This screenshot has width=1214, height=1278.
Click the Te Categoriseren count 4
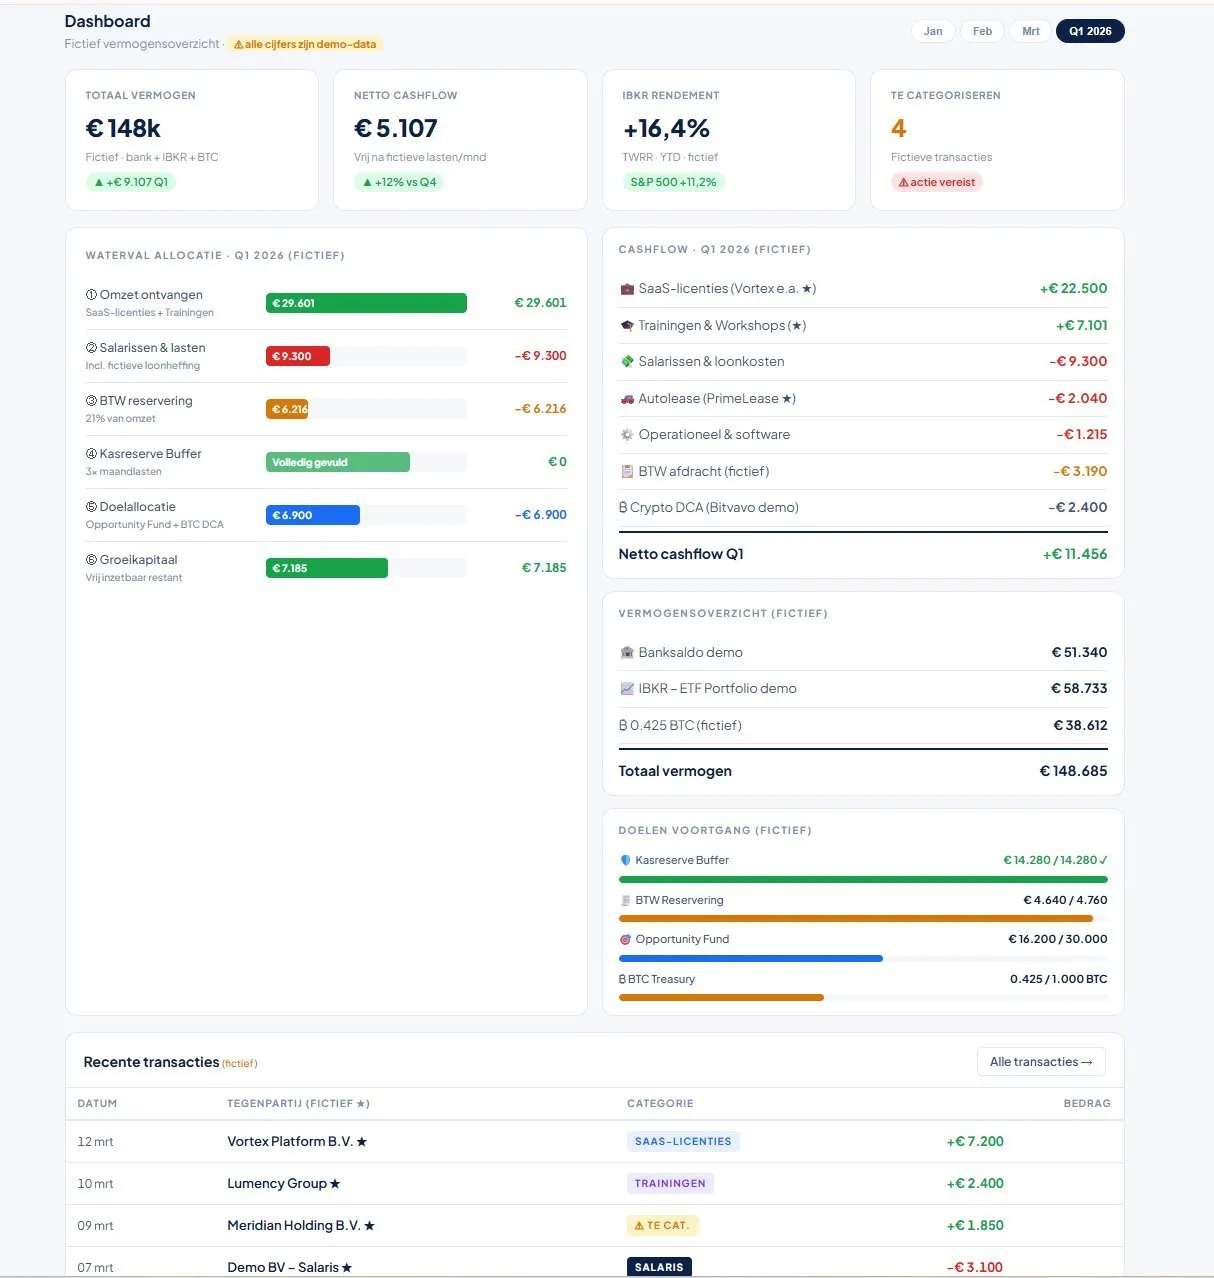(x=899, y=128)
